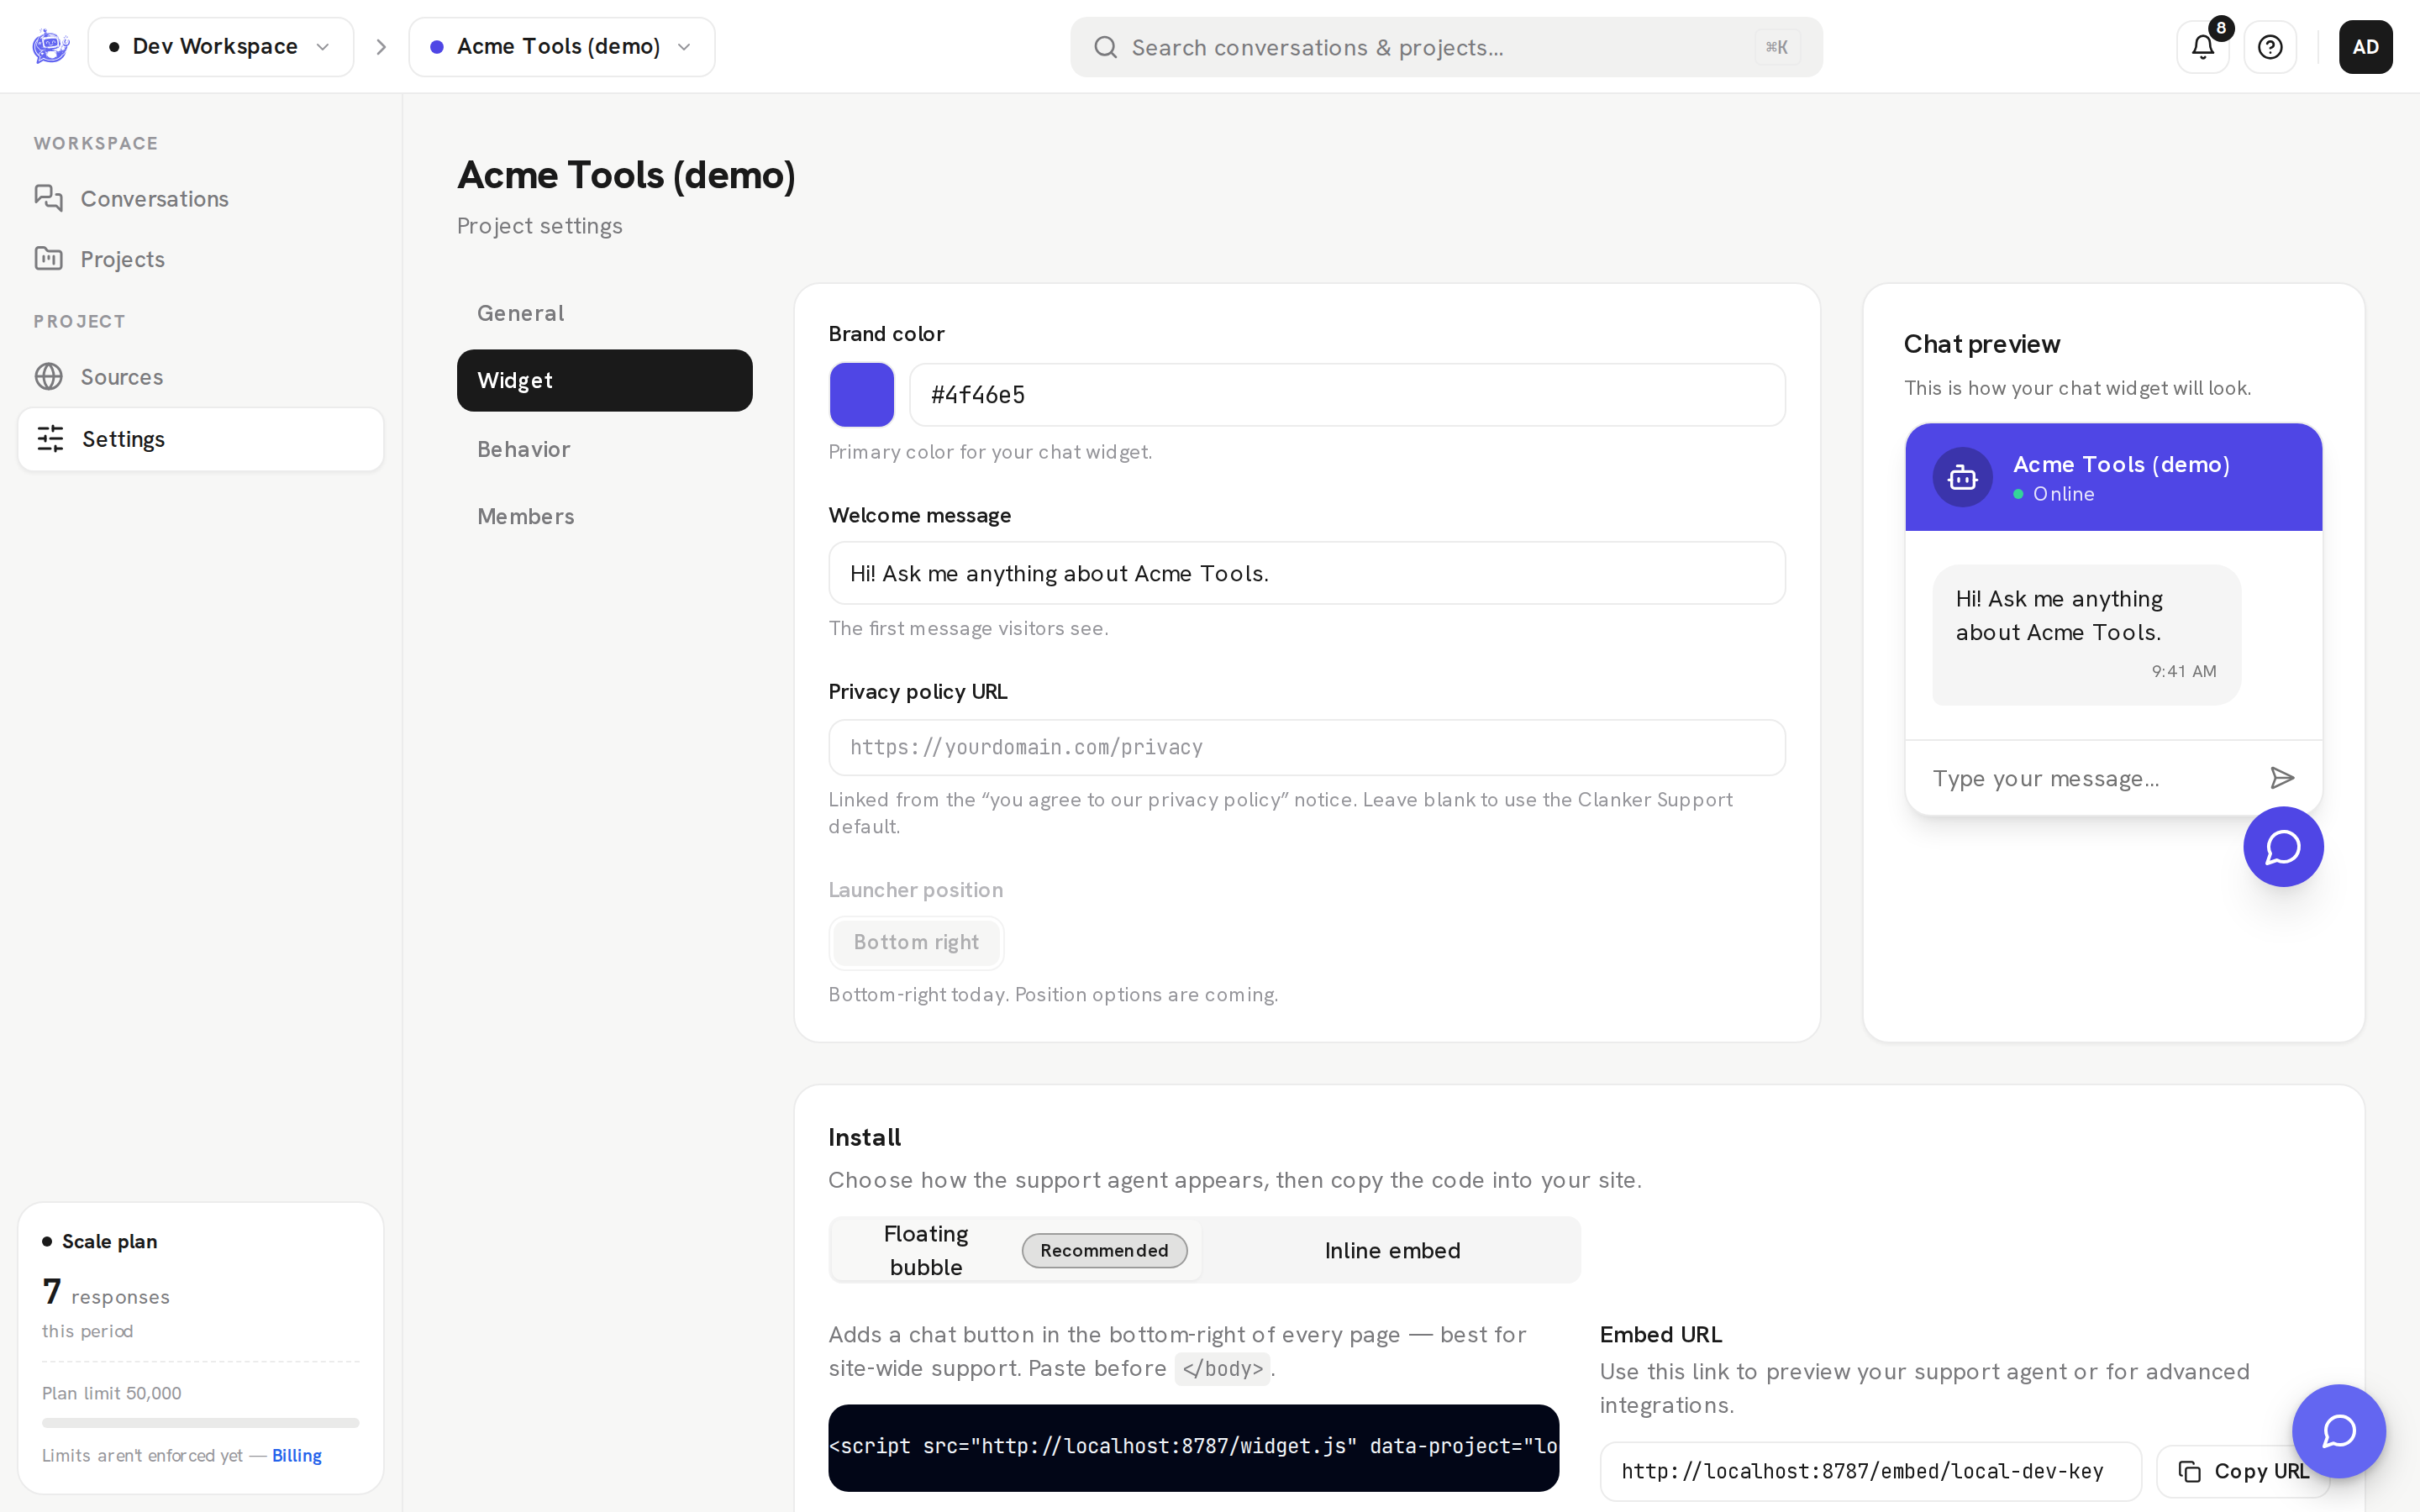Click the Install section heading
2420x1512 pixels.
pos(864,1137)
